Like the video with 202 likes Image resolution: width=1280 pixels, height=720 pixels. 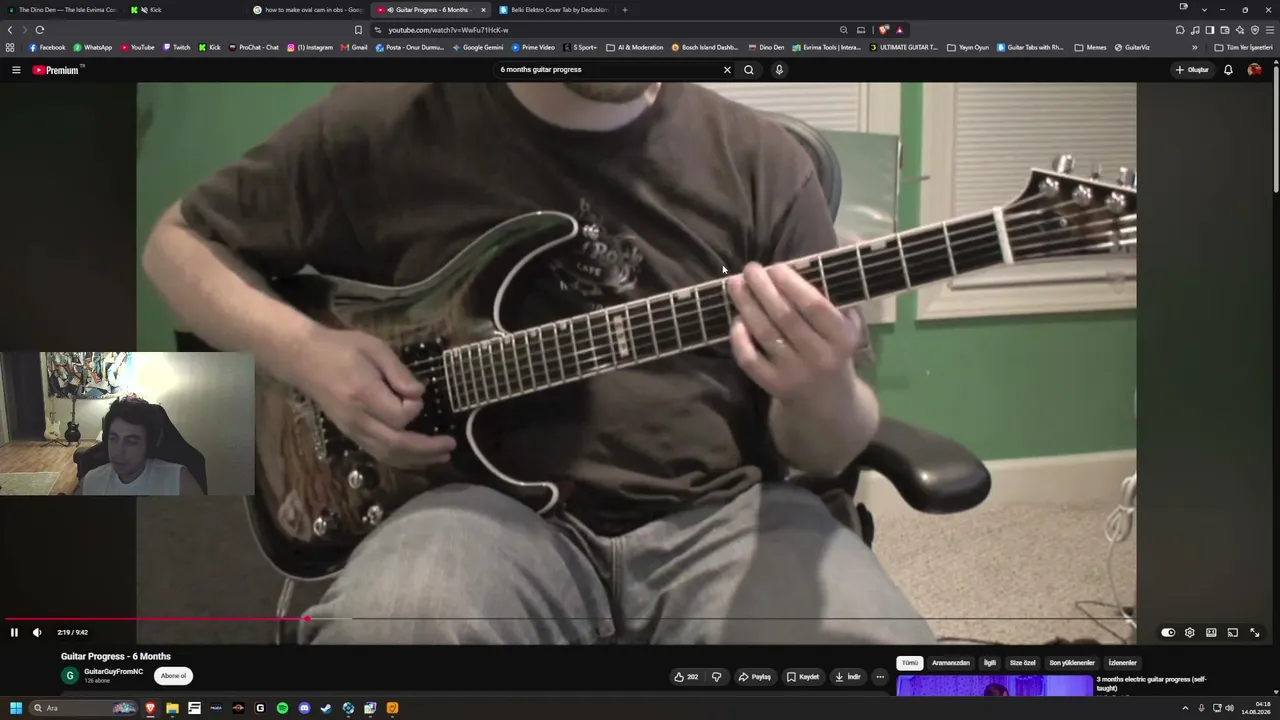coord(686,677)
